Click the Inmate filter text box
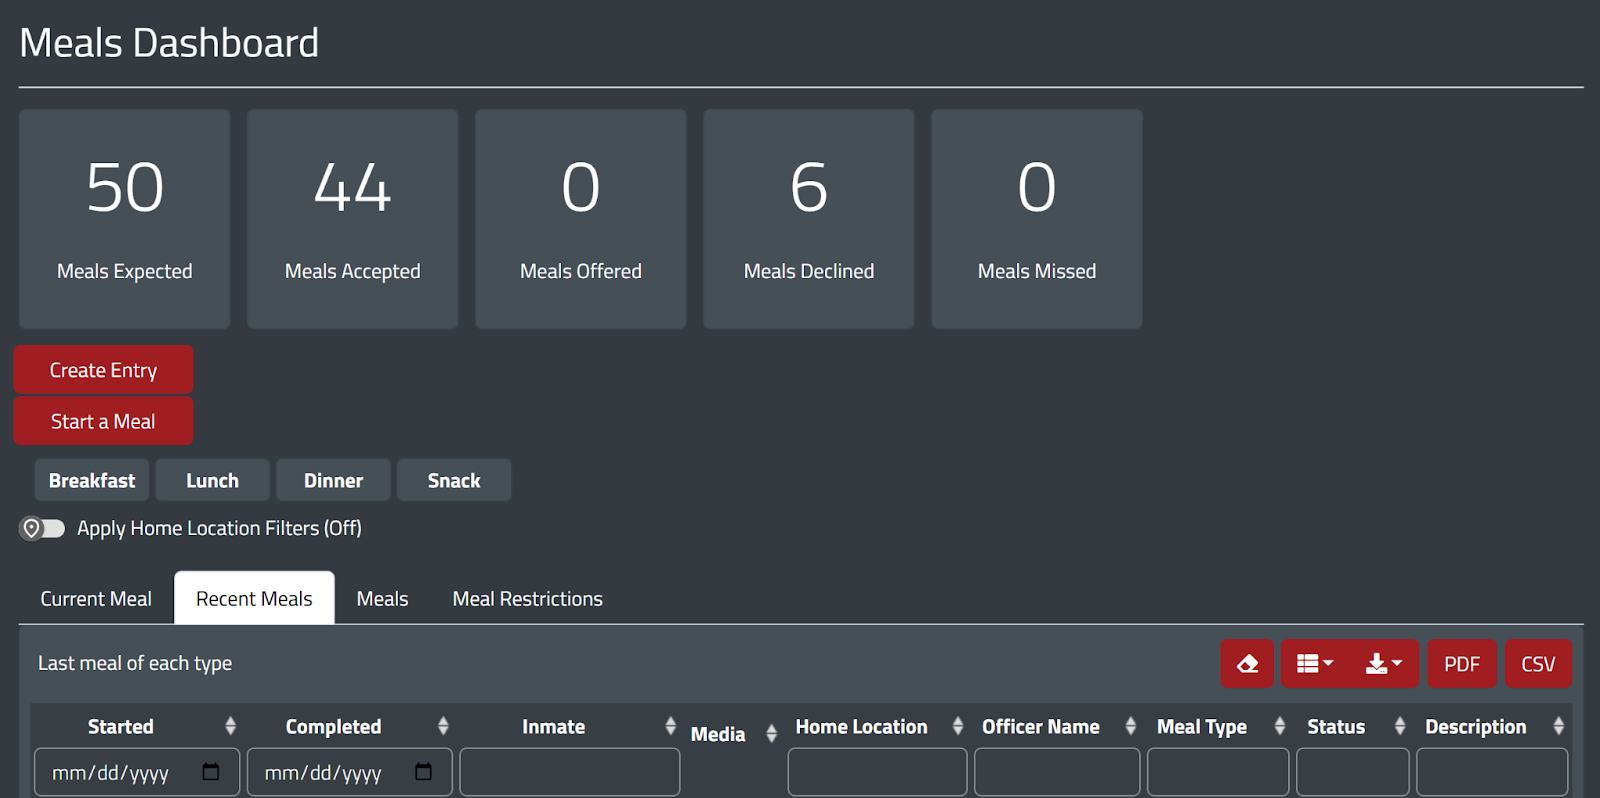 (x=570, y=772)
